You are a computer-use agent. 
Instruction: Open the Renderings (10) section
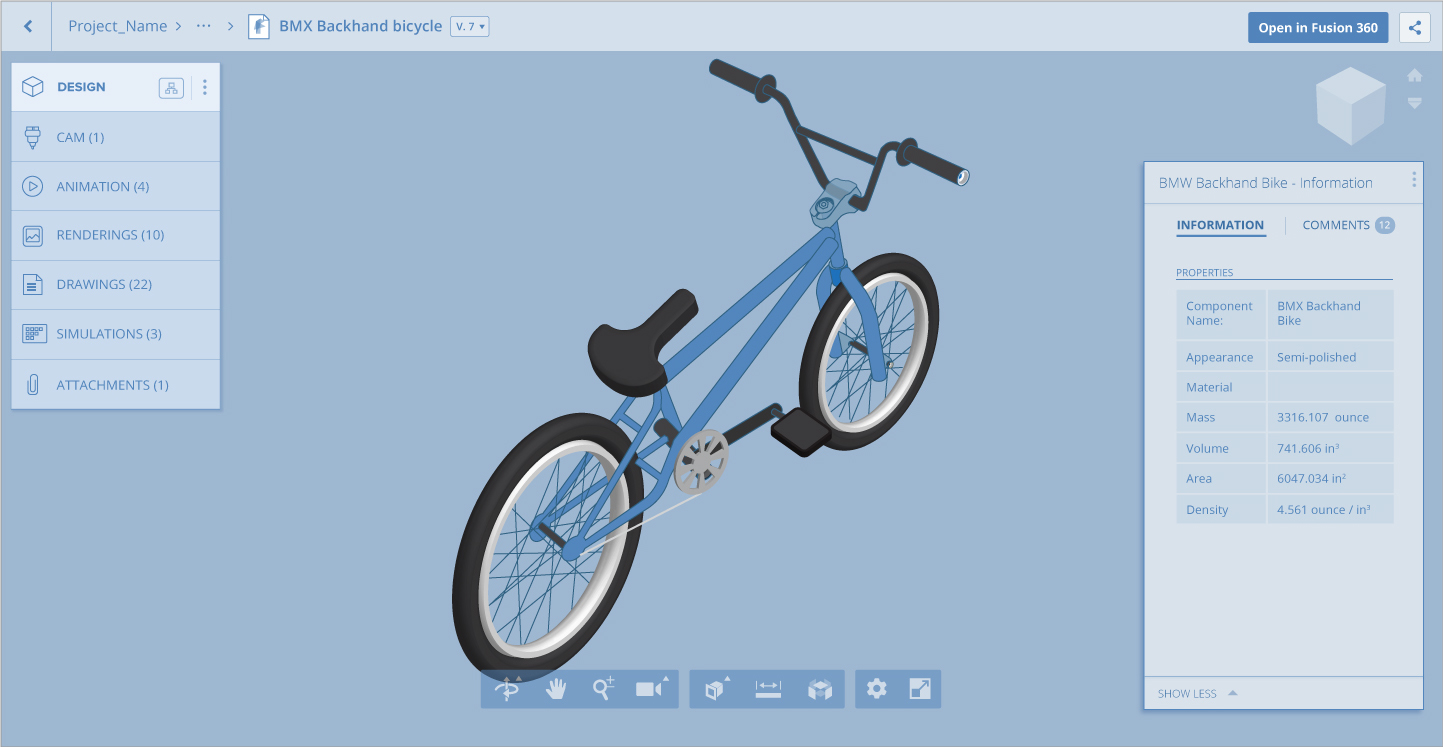(x=110, y=236)
